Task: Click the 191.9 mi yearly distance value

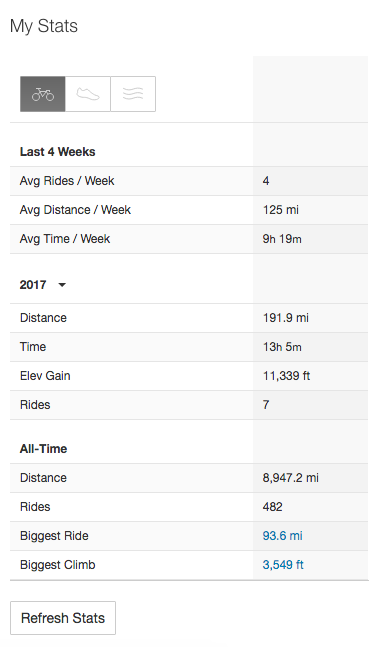Action: tap(286, 318)
